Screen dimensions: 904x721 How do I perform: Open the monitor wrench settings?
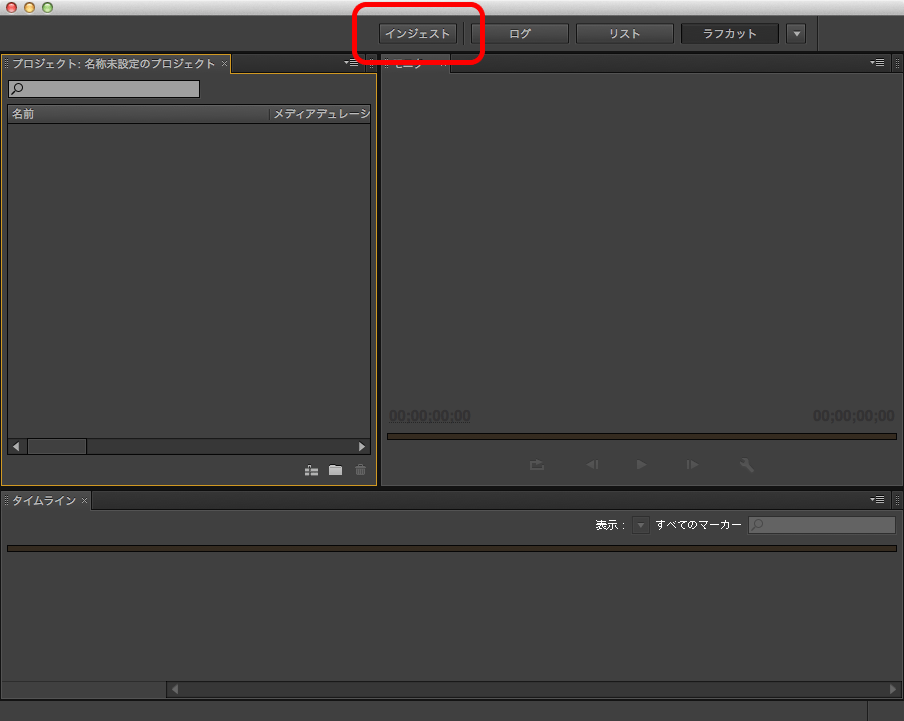(x=746, y=465)
